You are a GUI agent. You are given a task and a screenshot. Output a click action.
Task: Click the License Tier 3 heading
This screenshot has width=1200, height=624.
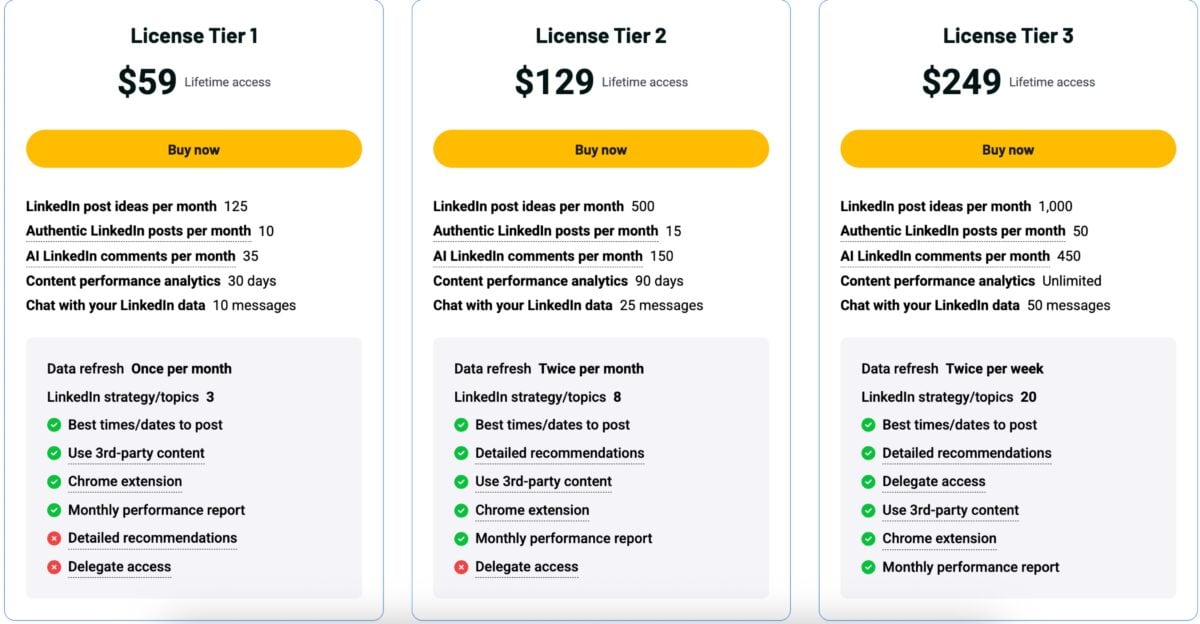point(1007,36)
